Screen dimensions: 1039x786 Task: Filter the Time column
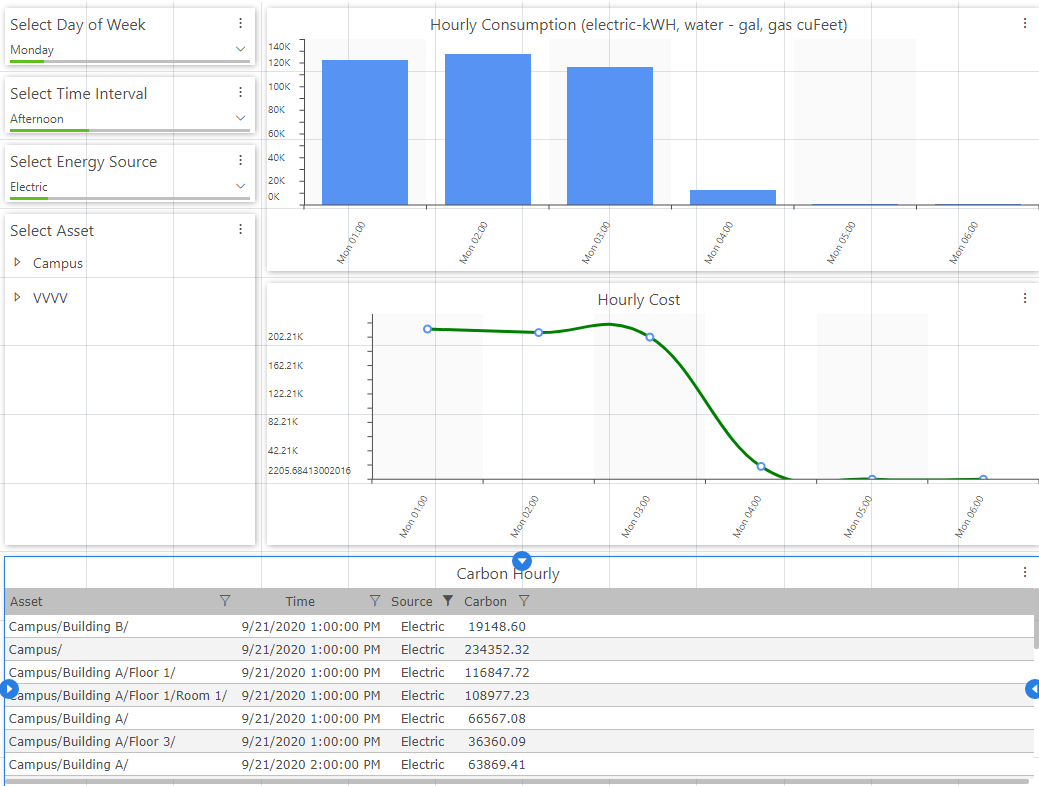pyautogui.click(x=375, y=600)
